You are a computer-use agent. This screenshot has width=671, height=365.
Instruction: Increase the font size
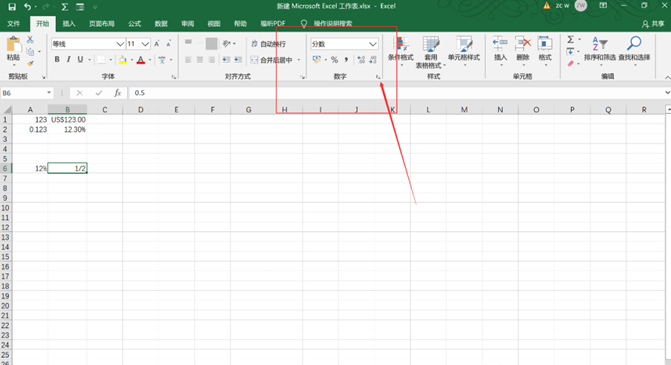point(157,44)
